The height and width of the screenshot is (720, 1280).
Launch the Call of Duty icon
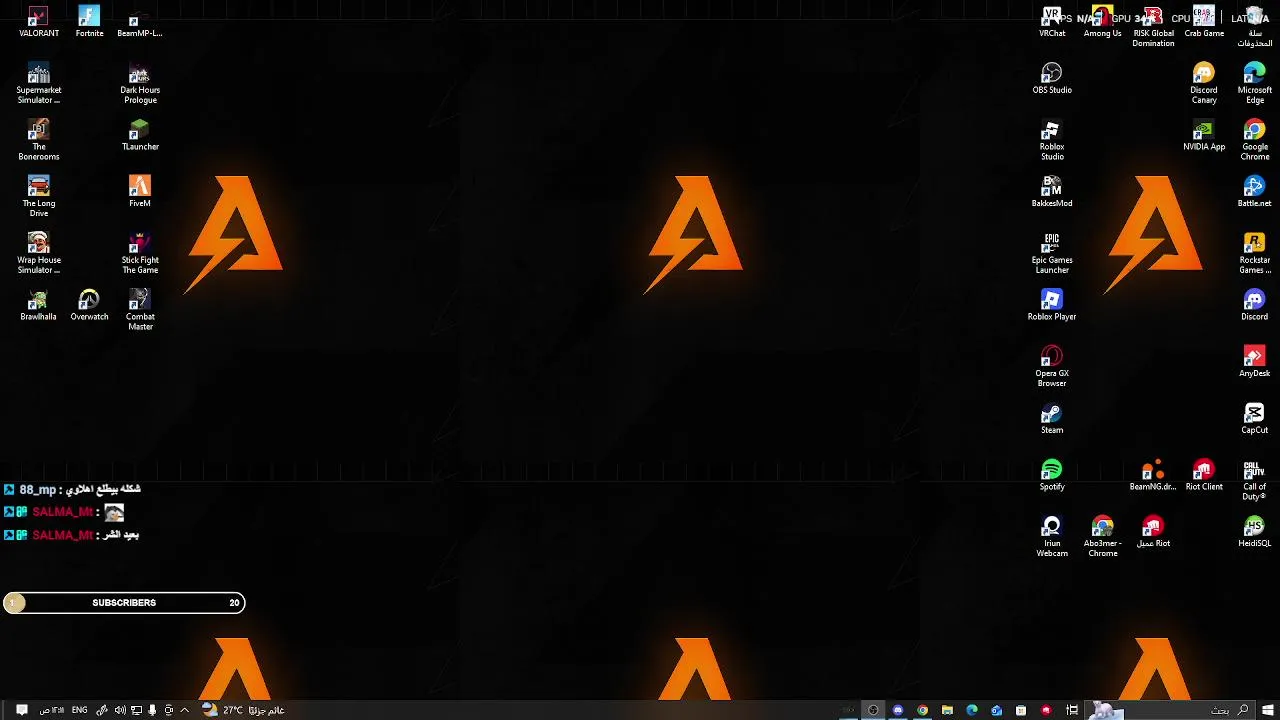[x=1255, y=481]
